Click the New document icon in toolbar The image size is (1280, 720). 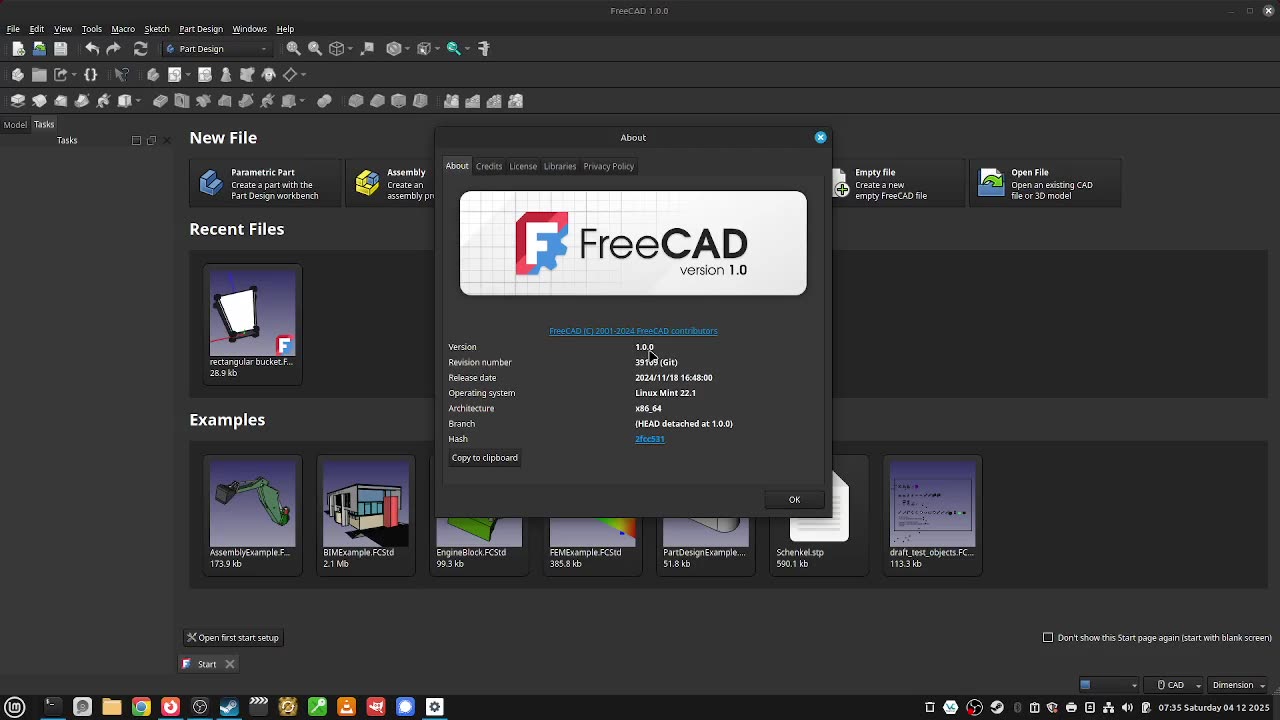click(18, 49)
